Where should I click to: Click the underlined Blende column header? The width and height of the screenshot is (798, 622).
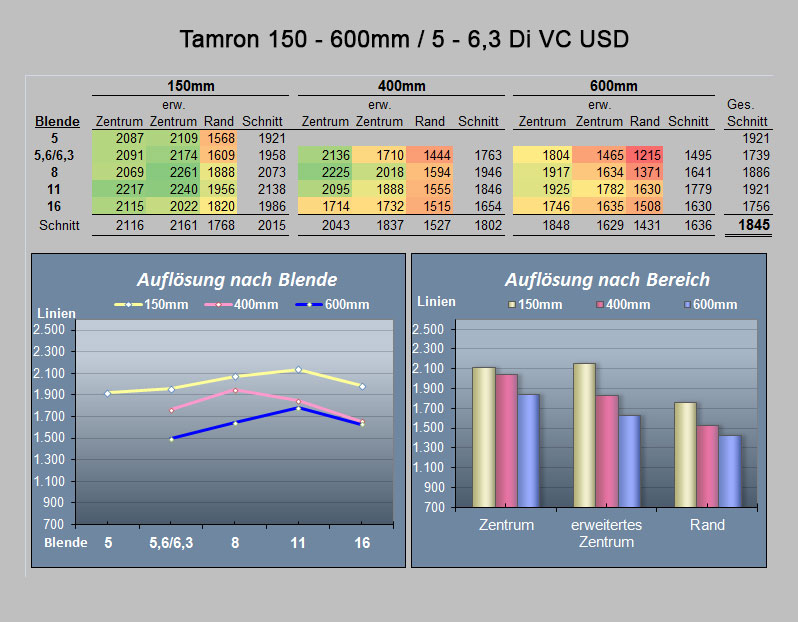coord(57,121)
